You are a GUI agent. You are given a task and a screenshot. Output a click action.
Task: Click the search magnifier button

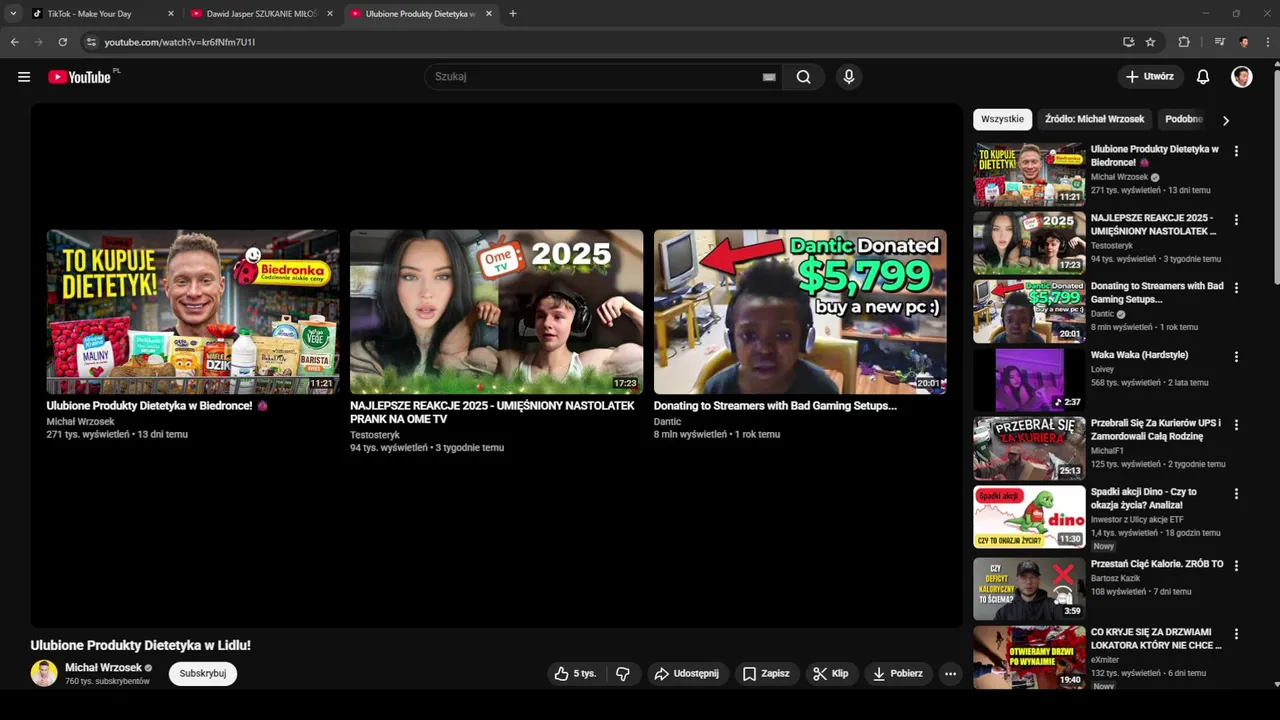[804, 77]
